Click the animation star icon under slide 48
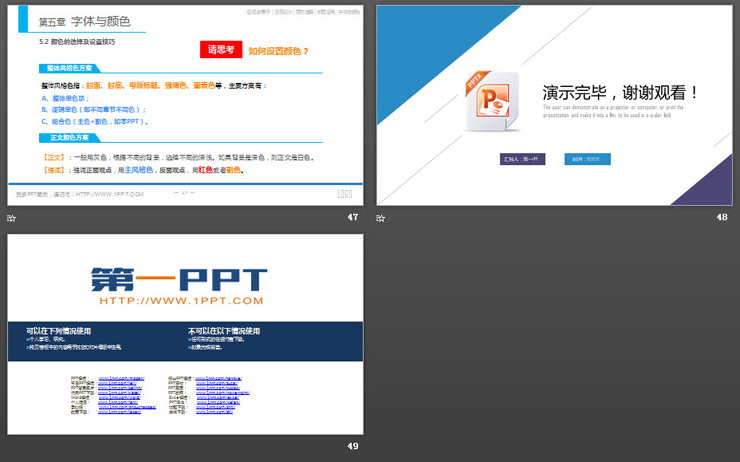 (x=380, y=218)
